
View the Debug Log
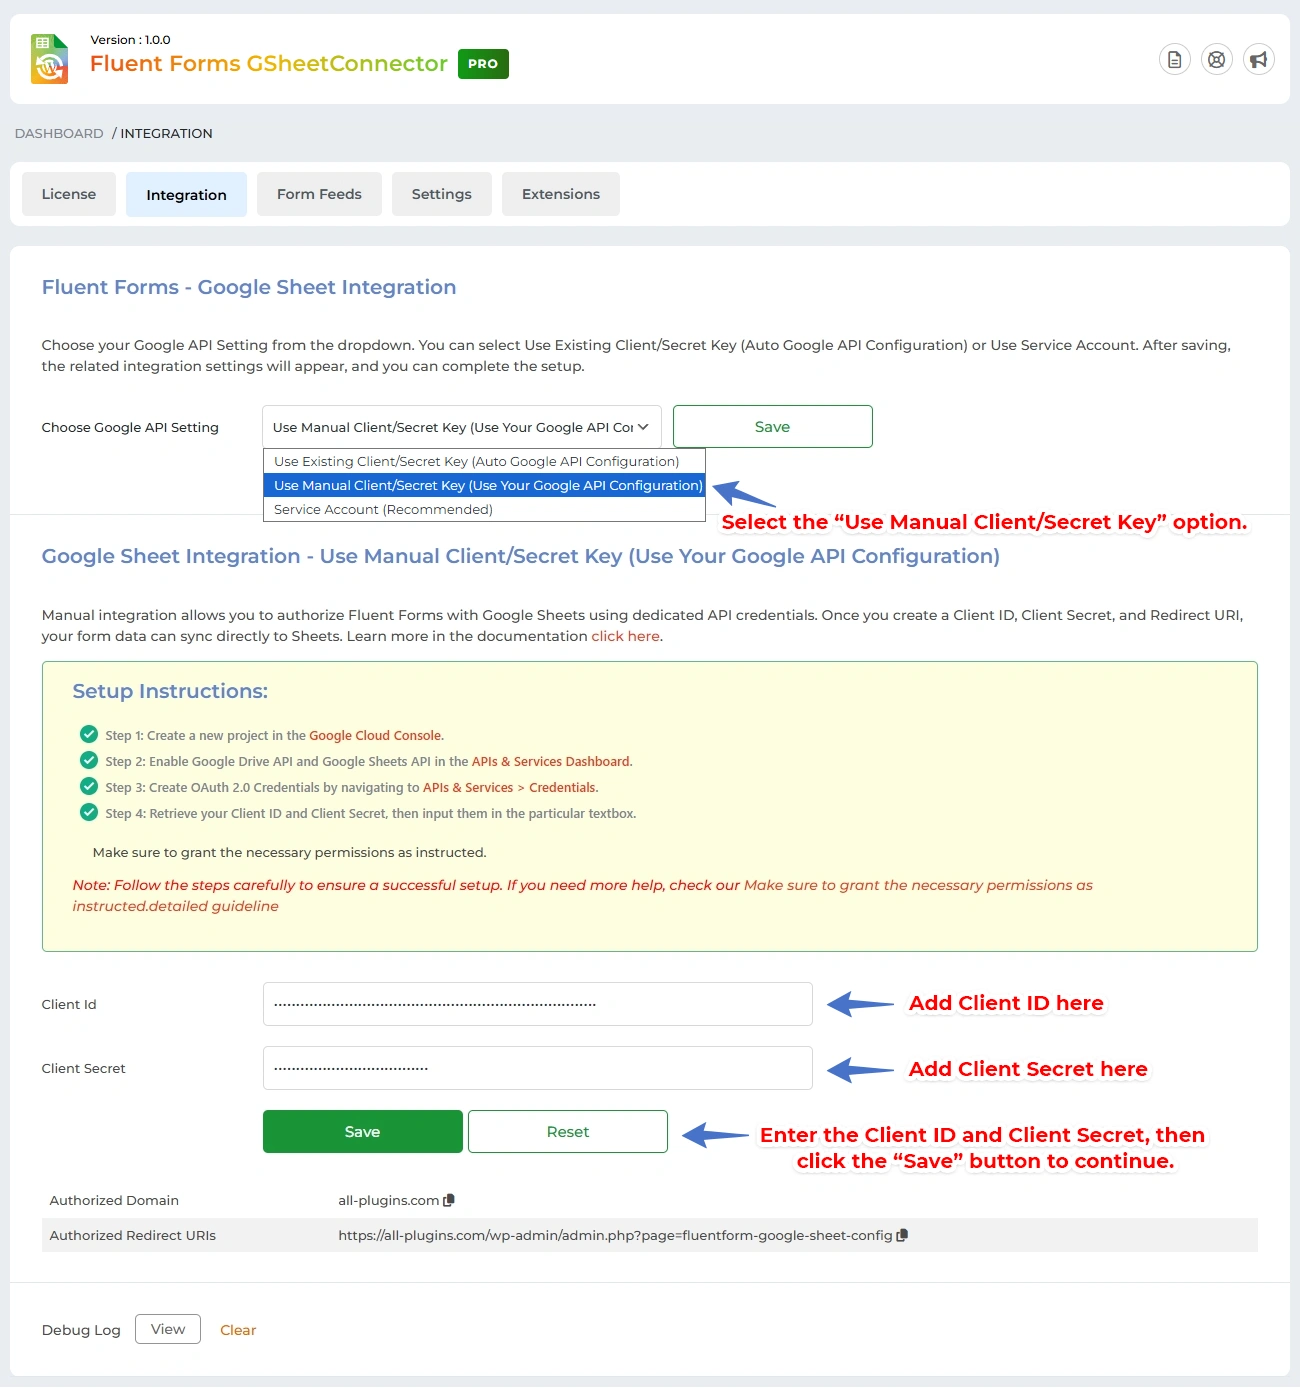[x=168, y=1329]
